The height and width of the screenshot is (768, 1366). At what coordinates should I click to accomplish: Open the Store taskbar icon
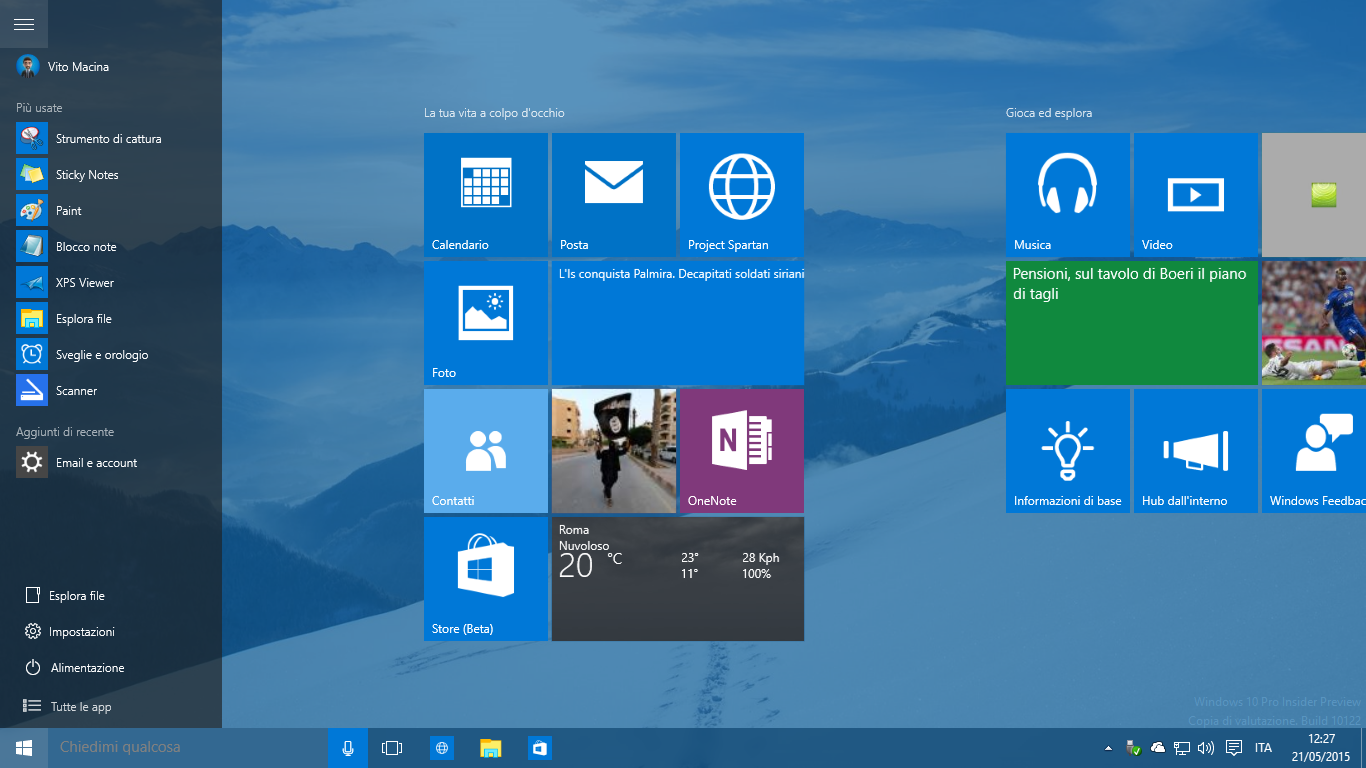[540, 748]
